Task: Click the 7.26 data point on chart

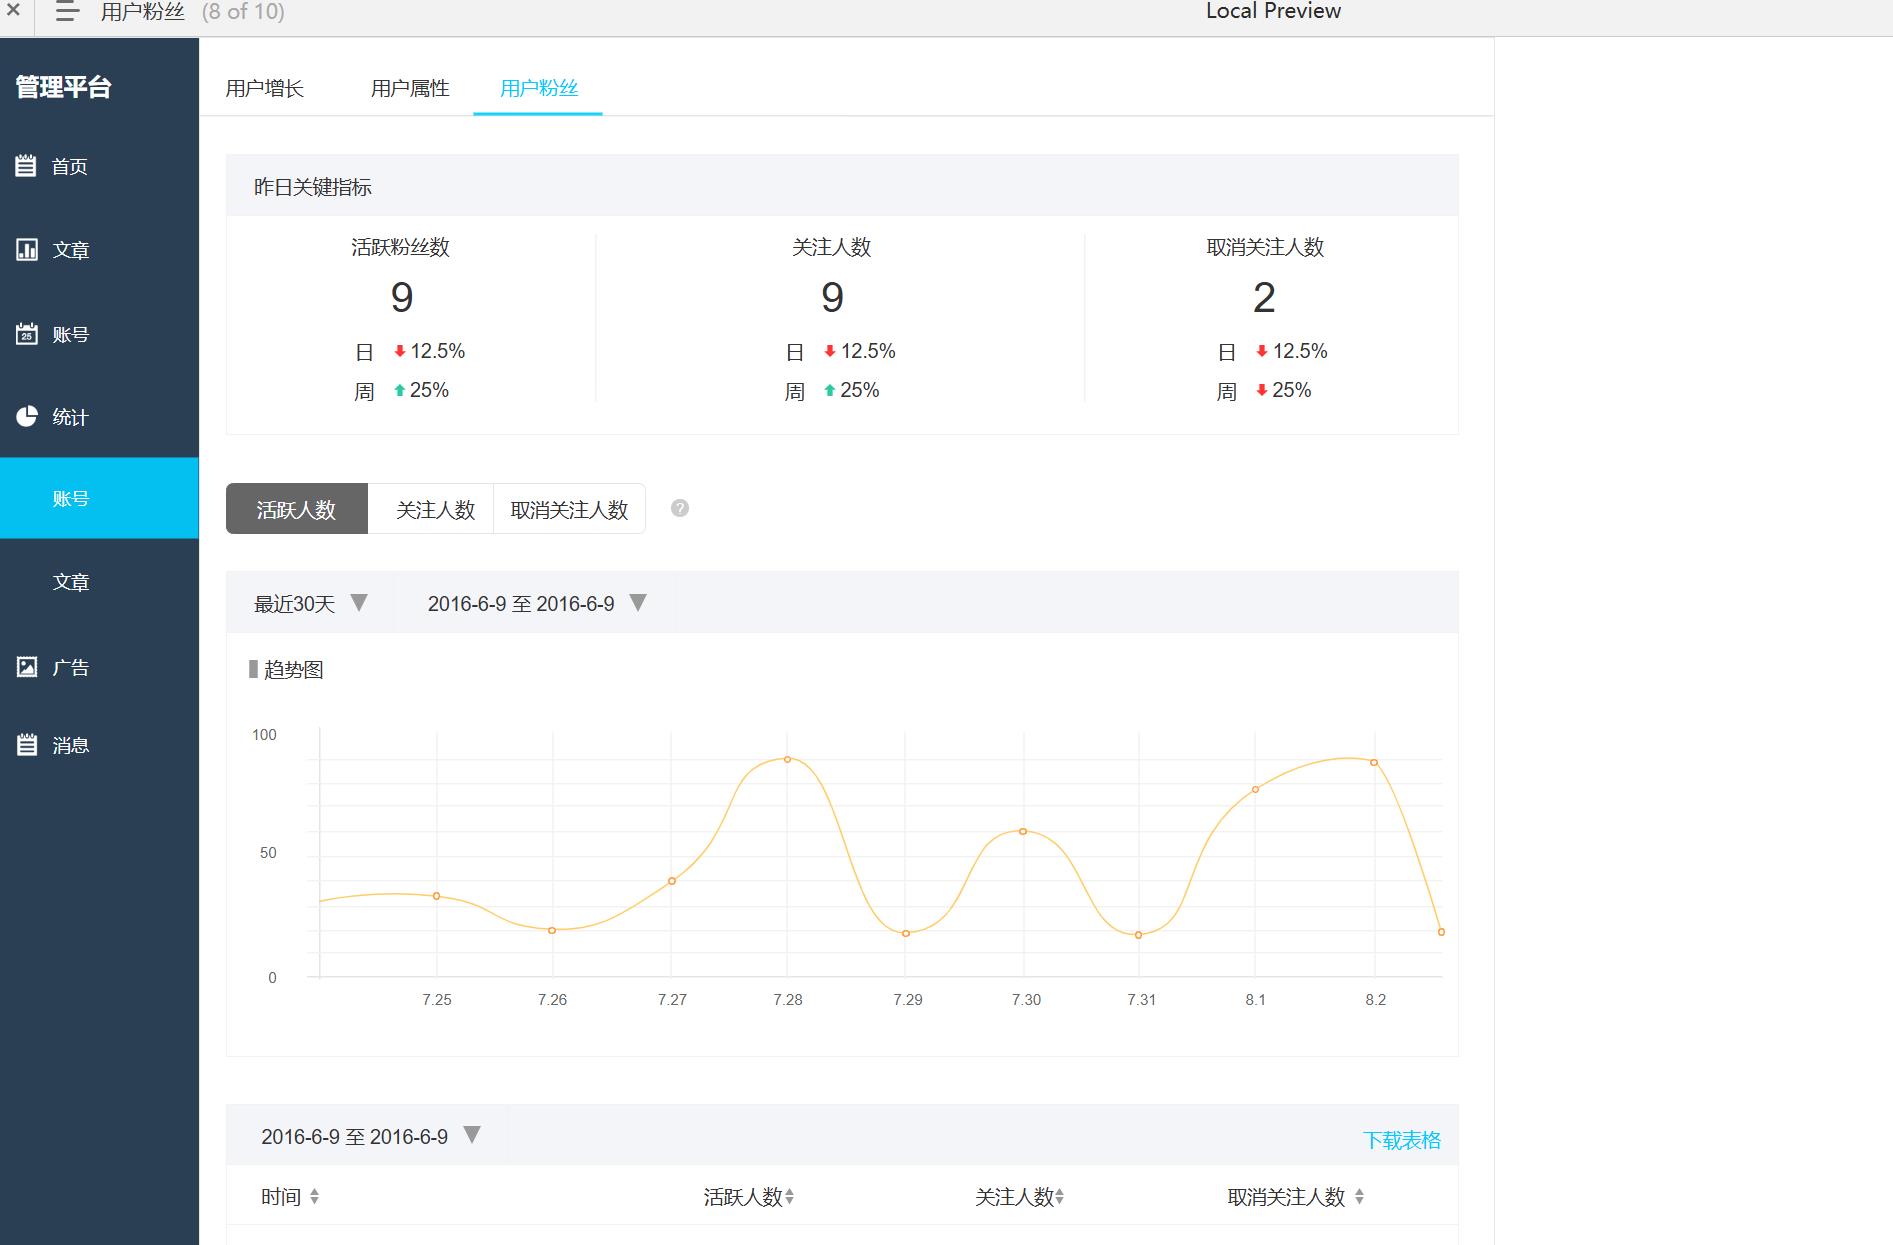Action: point(552,930)
